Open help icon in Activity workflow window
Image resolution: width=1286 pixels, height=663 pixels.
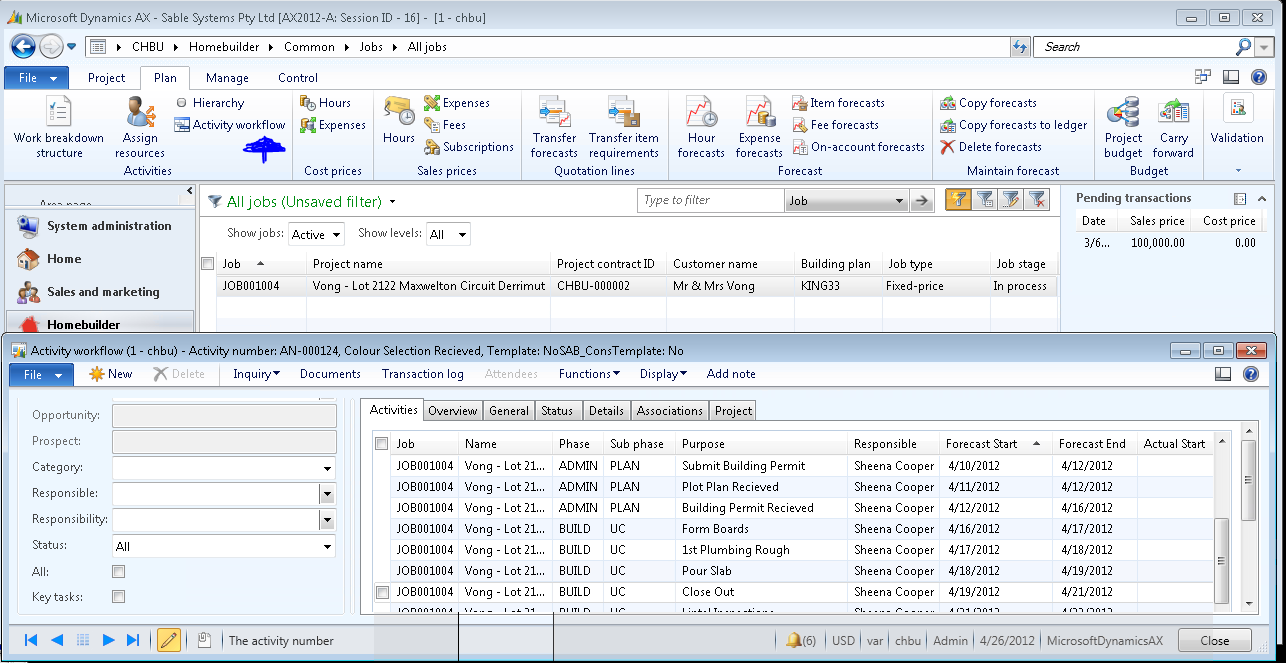(1250, 374)
